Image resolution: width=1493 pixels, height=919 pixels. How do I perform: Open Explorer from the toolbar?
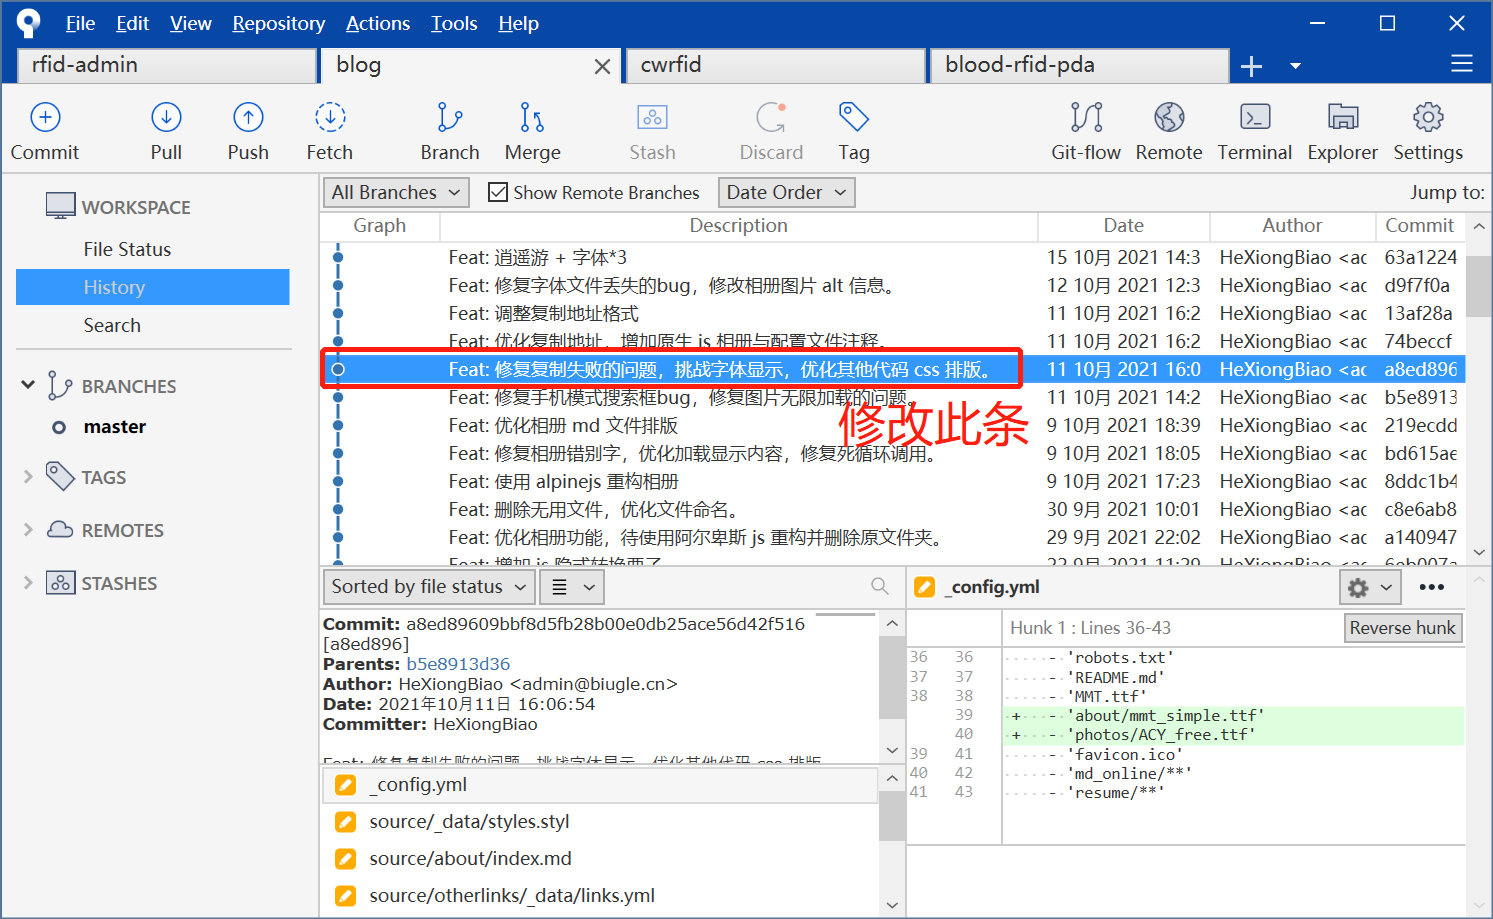point(1343,131)
